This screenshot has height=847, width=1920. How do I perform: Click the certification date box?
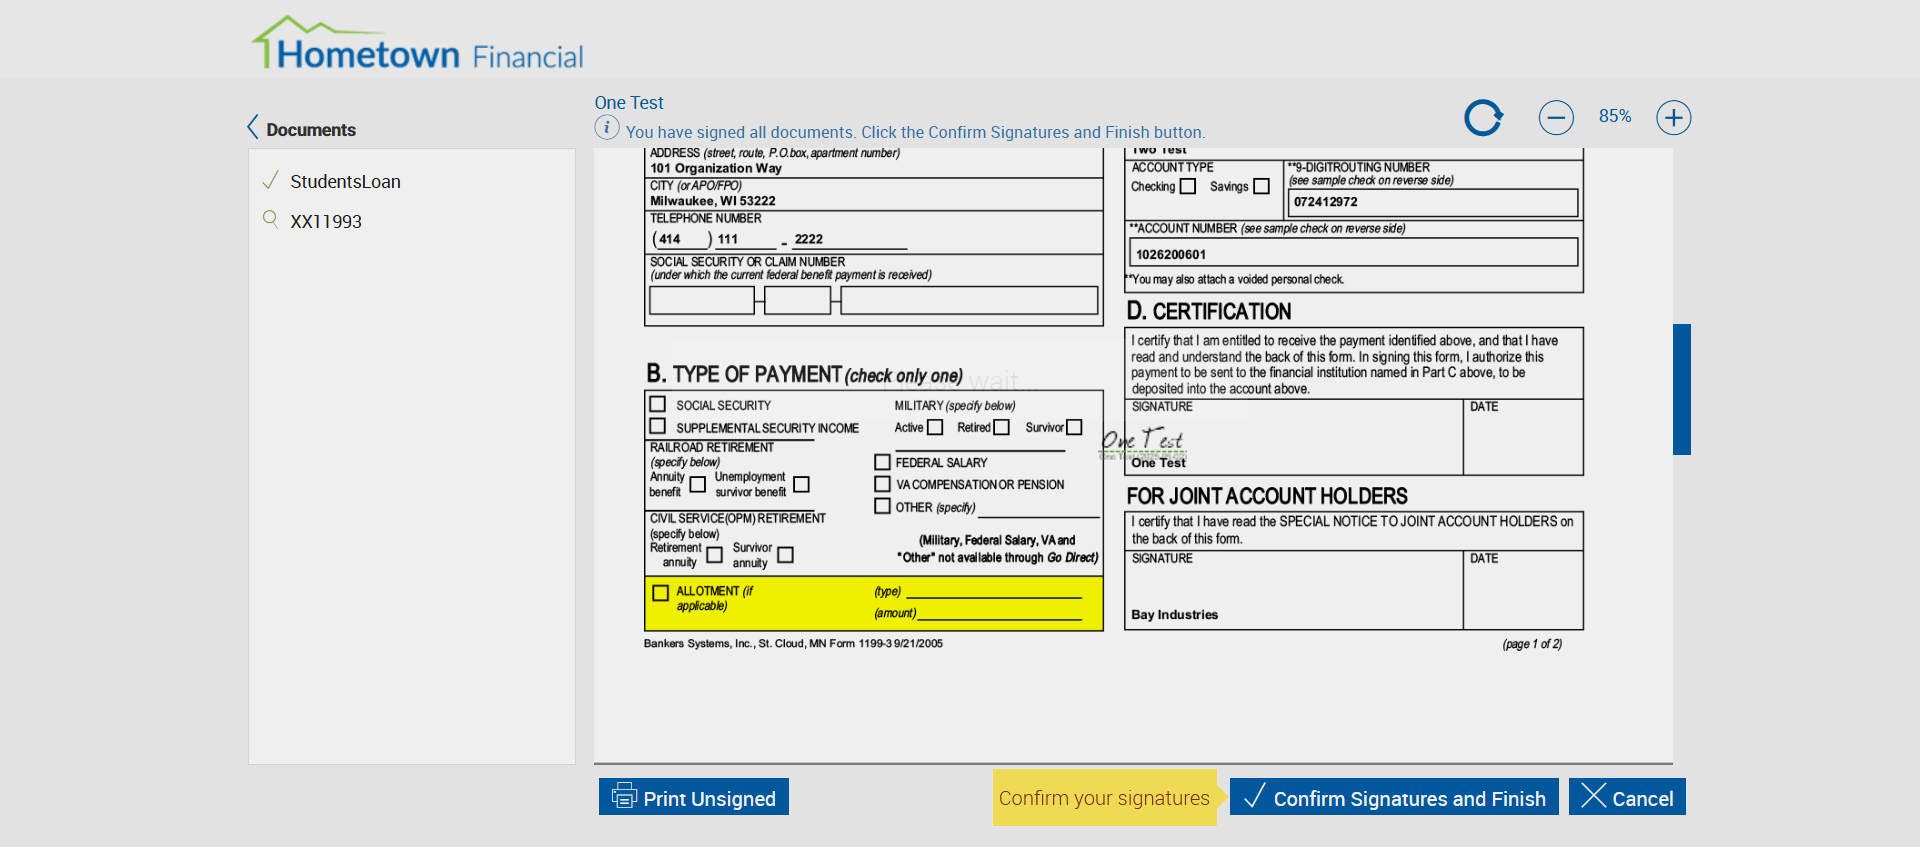click(1523, 437)
